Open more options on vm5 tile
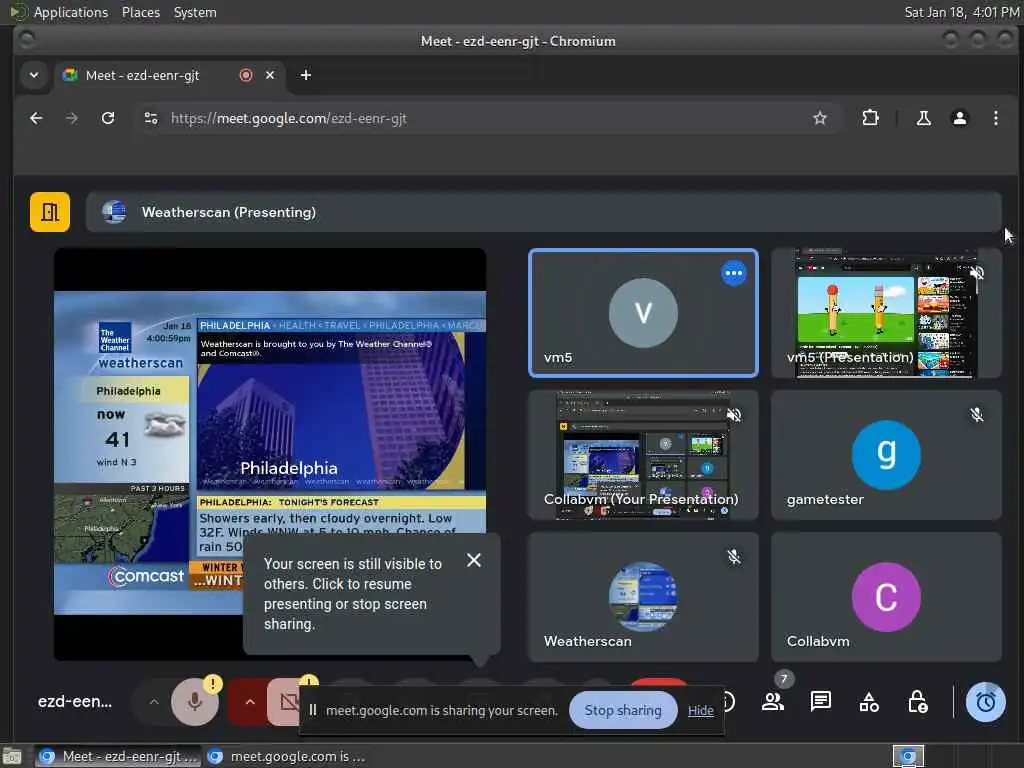 pyautogui.click(x=733, y=273)
